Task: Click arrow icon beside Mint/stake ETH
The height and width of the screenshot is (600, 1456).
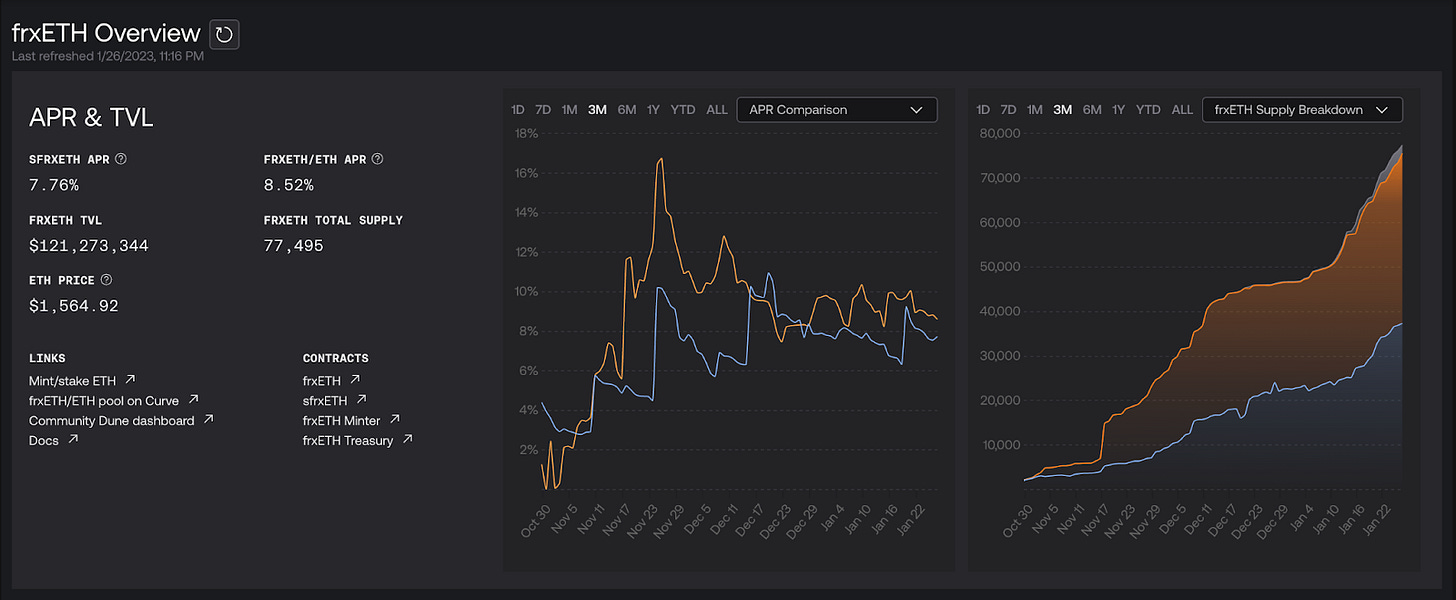Action: click(x=130, y=380)
